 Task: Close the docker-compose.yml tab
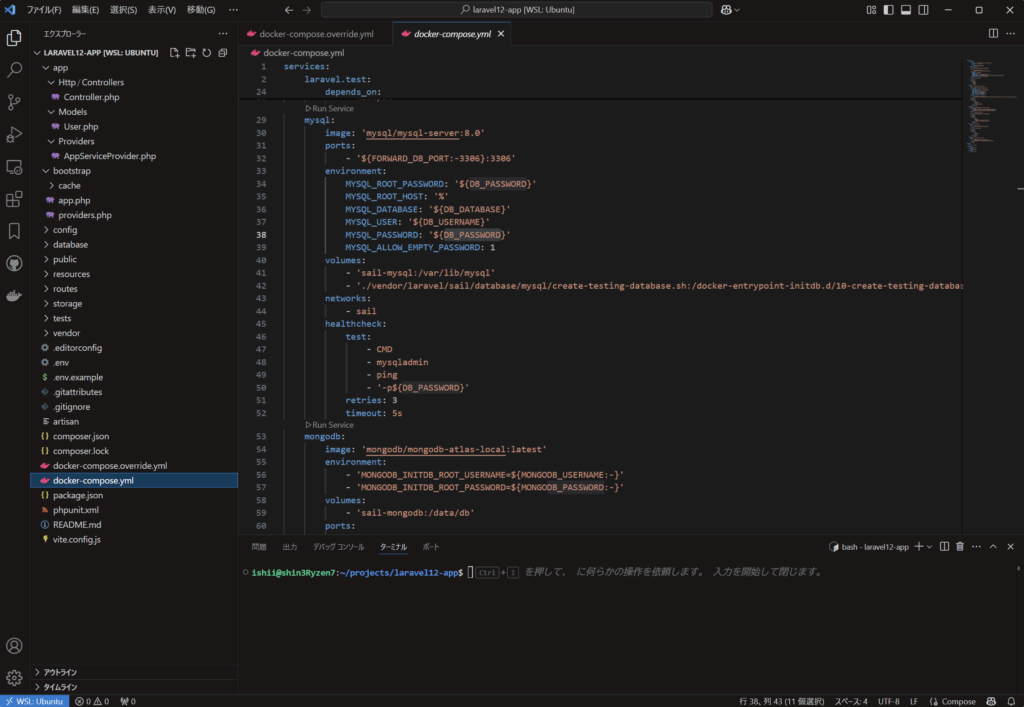(x=501, y=34)
